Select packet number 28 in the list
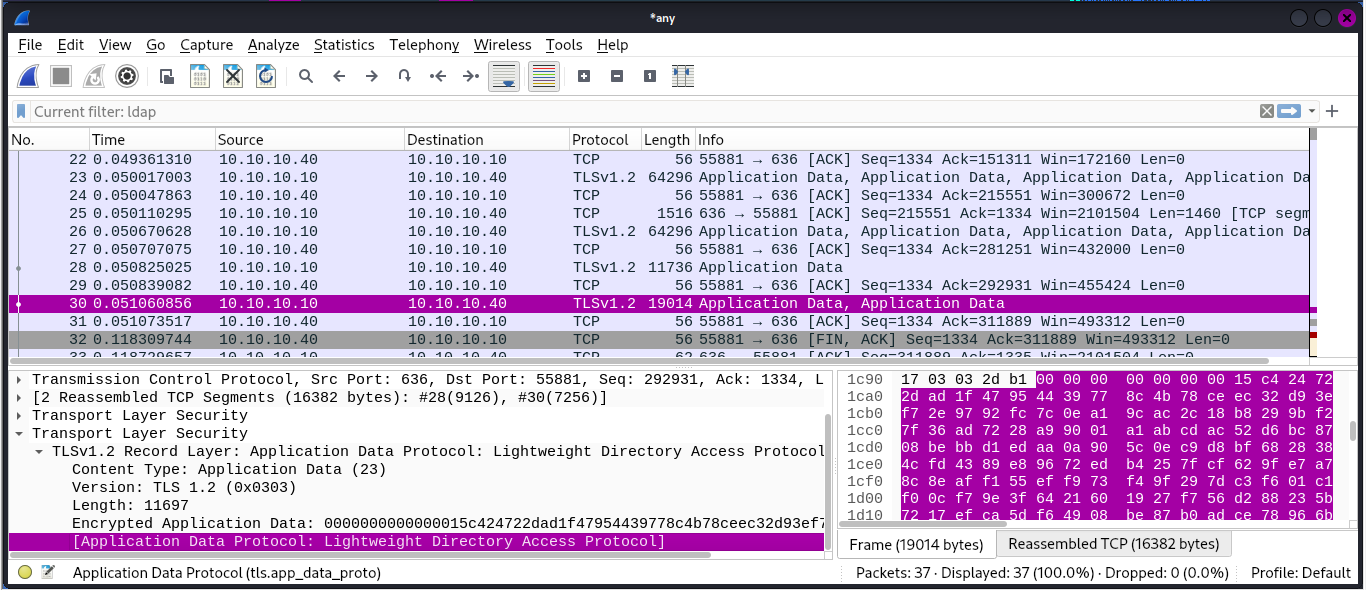1366x590 pixels. [x=300, y=267]
